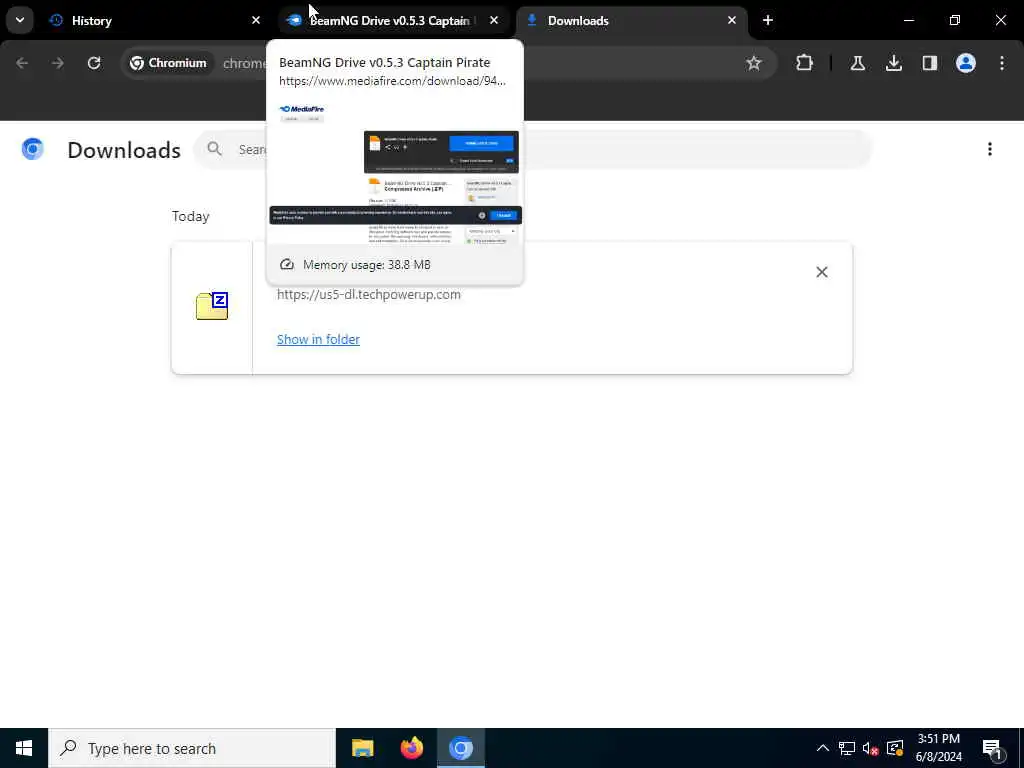This screenshot has width=1024, height=768.
Task: Close the BeamNG Drive tab
Action: 494,20
